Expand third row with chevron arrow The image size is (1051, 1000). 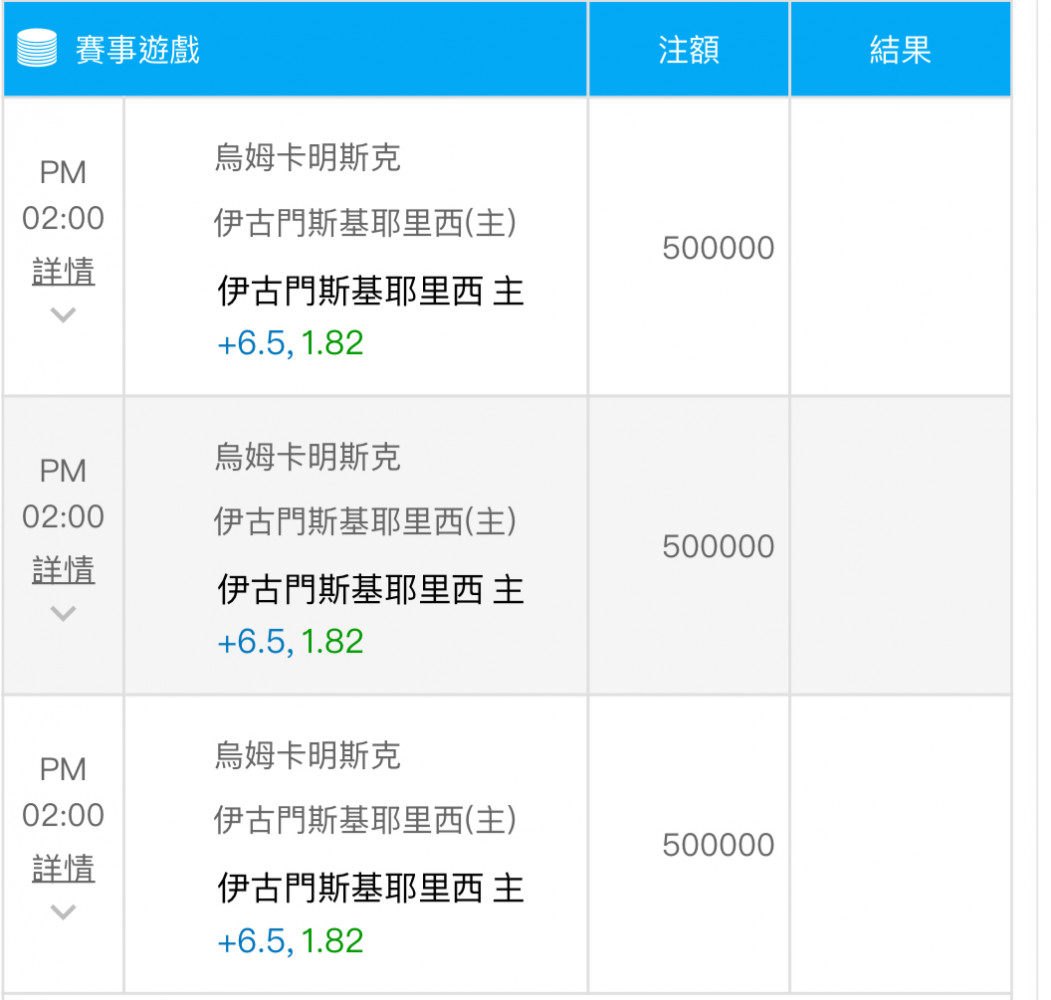(63, 912)
